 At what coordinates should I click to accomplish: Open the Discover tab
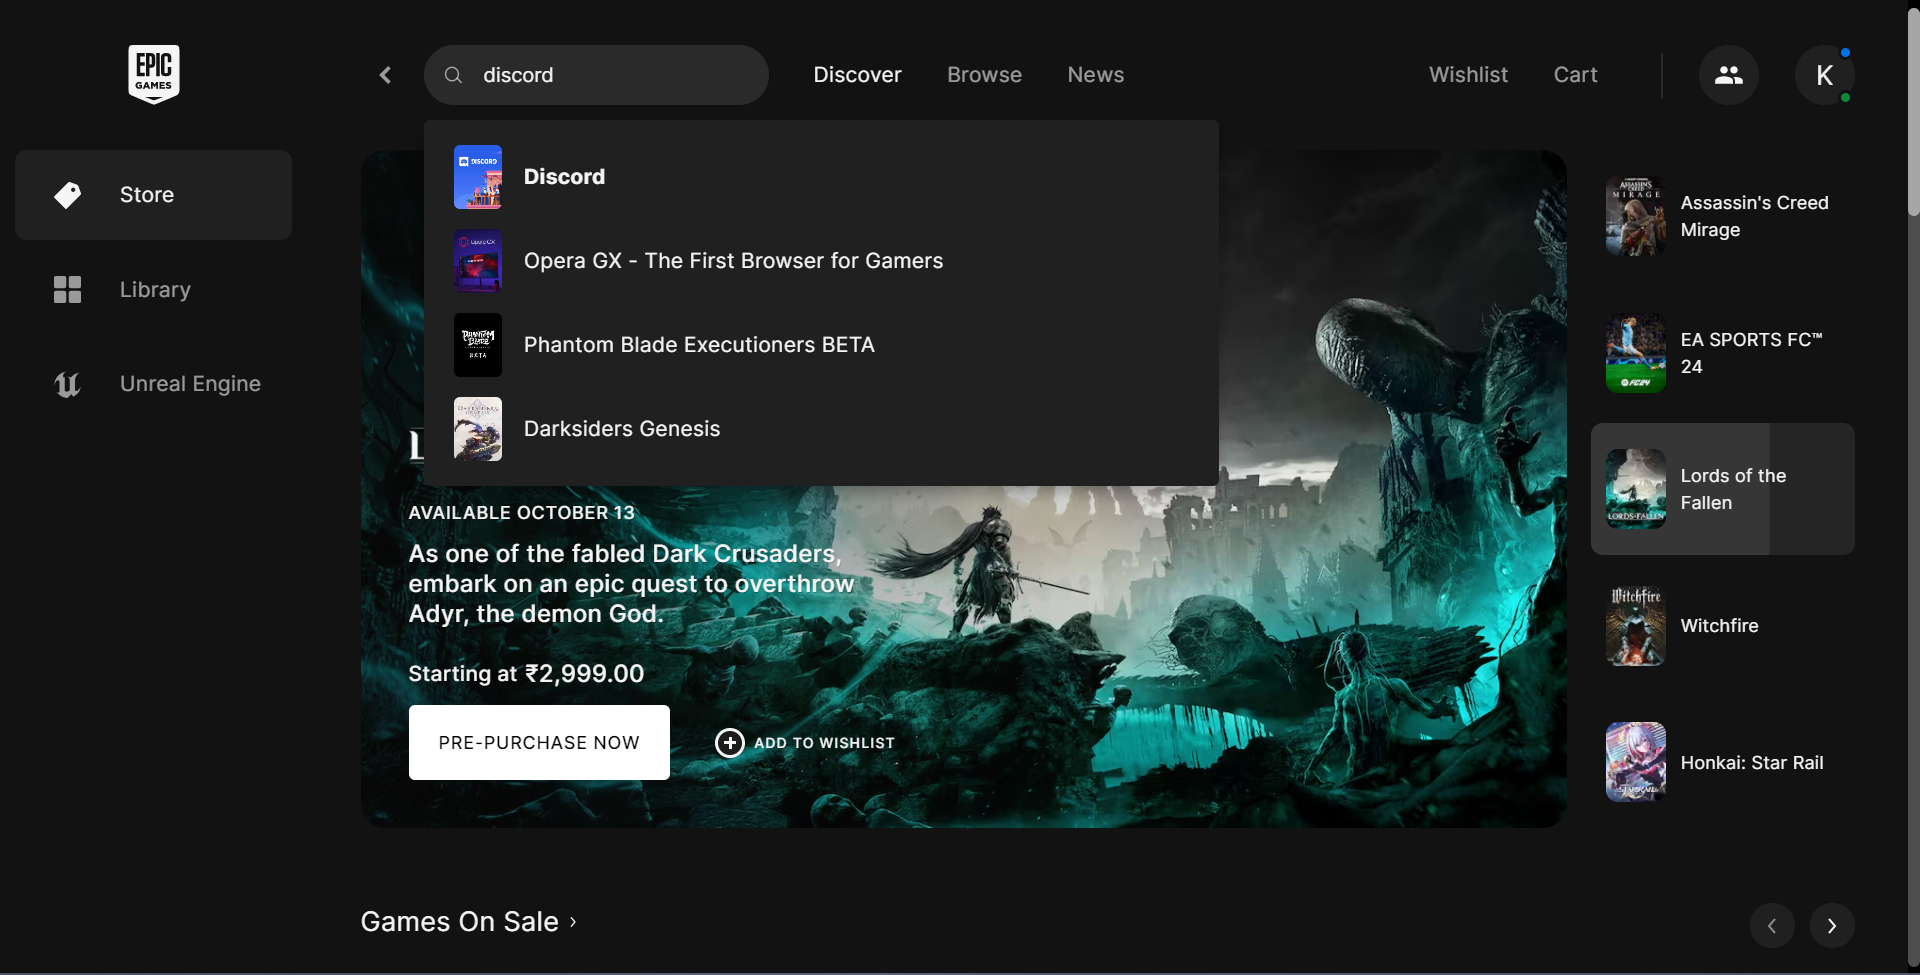coord(858,75)
